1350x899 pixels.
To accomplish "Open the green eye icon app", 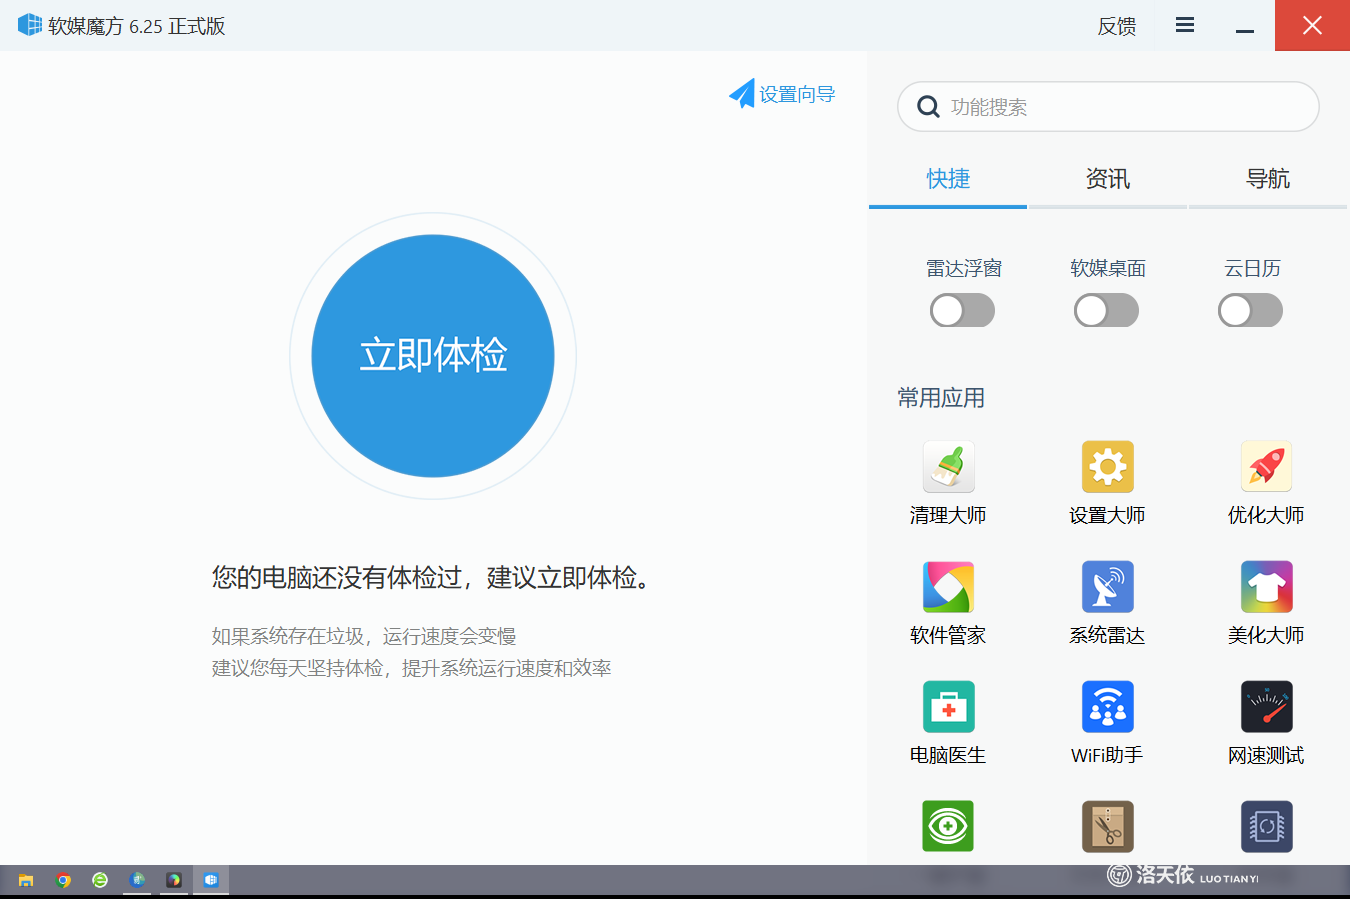I will 948,826.
